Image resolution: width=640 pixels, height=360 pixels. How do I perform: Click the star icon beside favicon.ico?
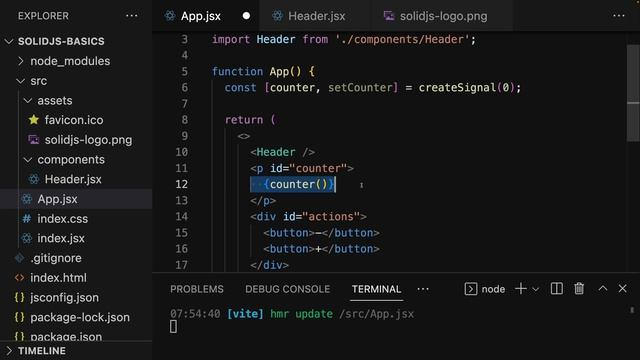tap(34, 120)
